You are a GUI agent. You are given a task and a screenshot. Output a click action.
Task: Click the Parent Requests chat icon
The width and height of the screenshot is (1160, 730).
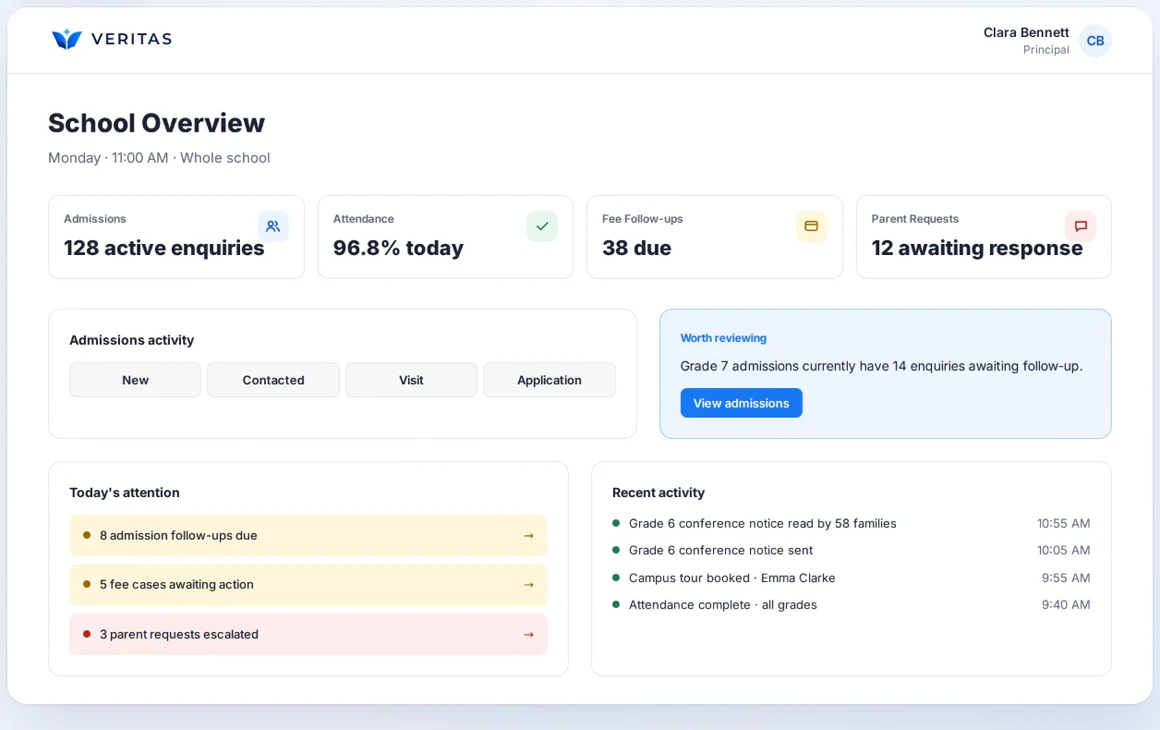[x=1081, y=226]
